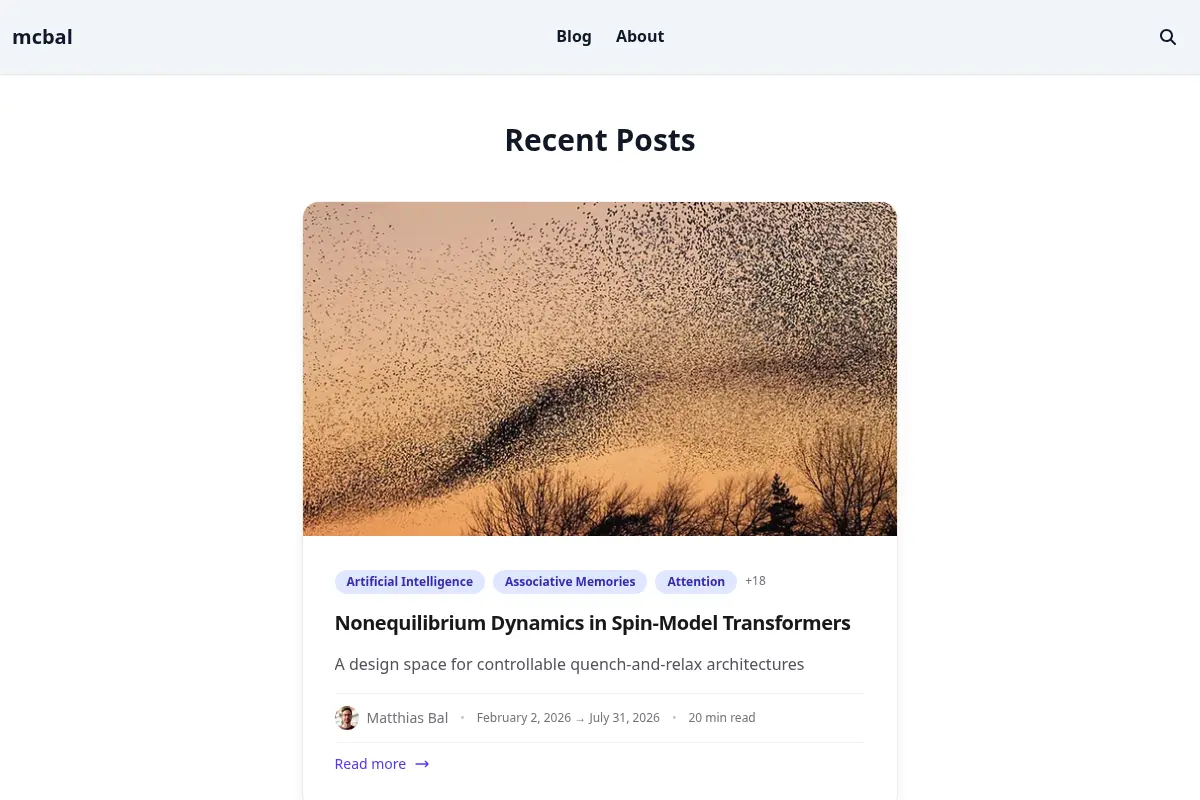Click the quench-and-relax architectures subtitle
This screenshot has height=800, width=1200.
pos(570,664)
